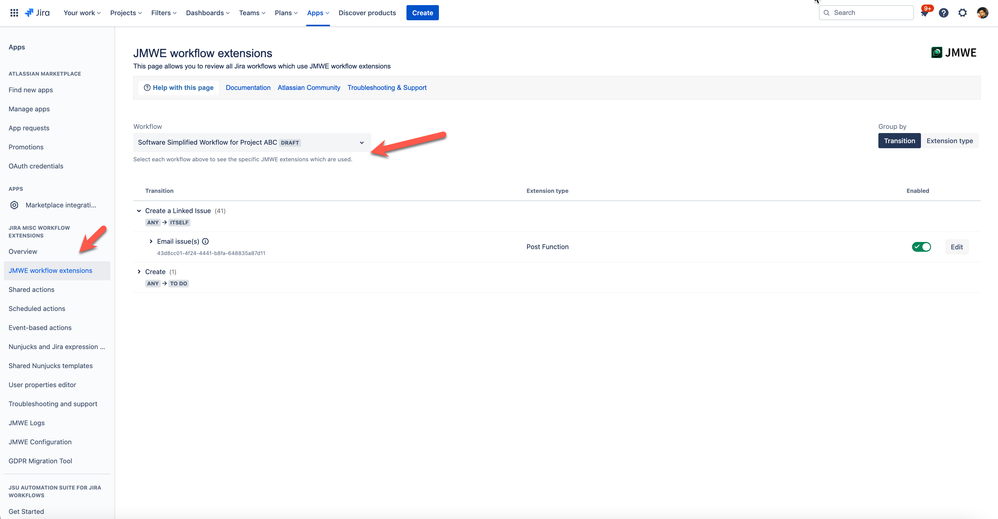Open Overview in the JMWE section

click(23, 252)
